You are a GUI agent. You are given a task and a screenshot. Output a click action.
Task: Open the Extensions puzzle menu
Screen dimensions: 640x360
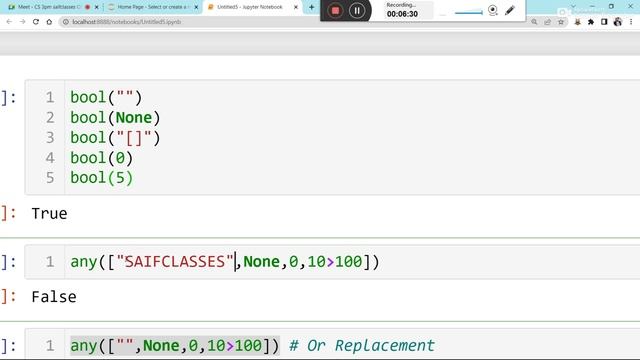pos(591,22)
